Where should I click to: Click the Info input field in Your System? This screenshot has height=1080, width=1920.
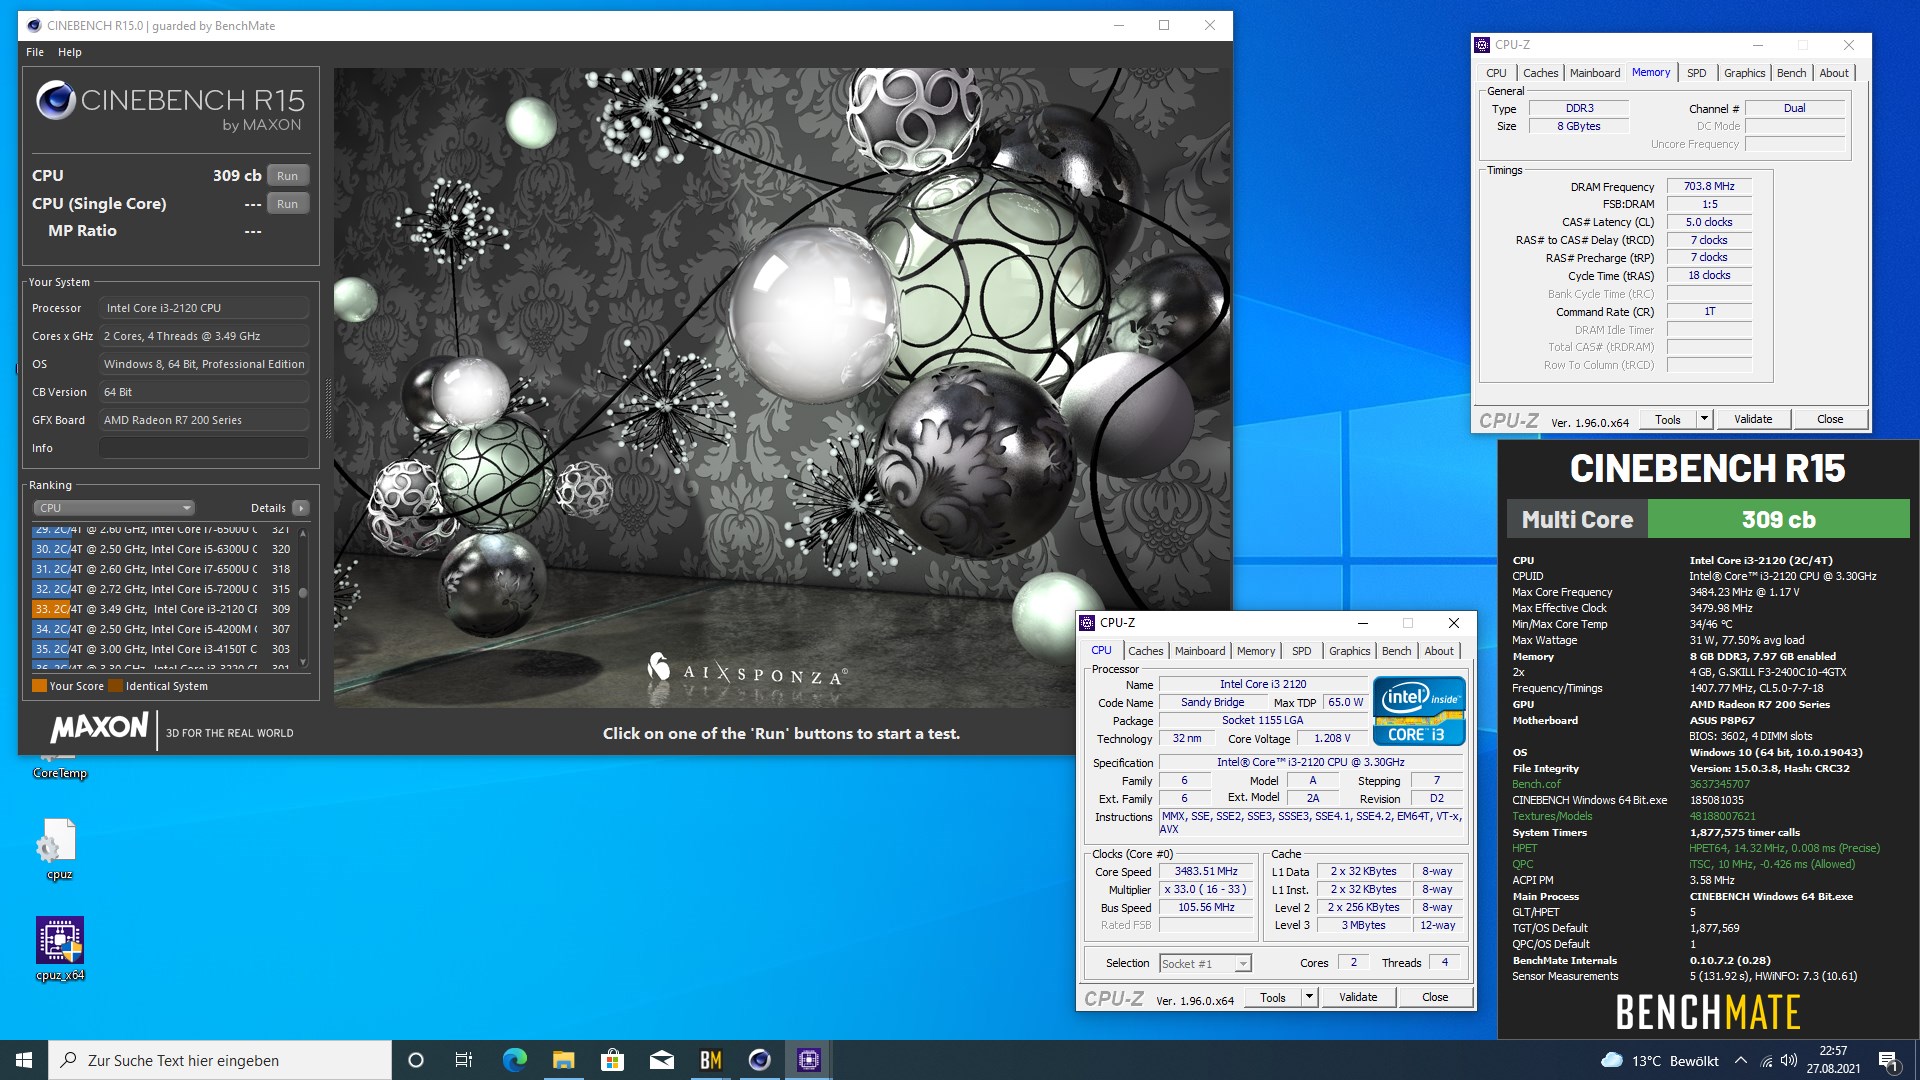point(204,448)
